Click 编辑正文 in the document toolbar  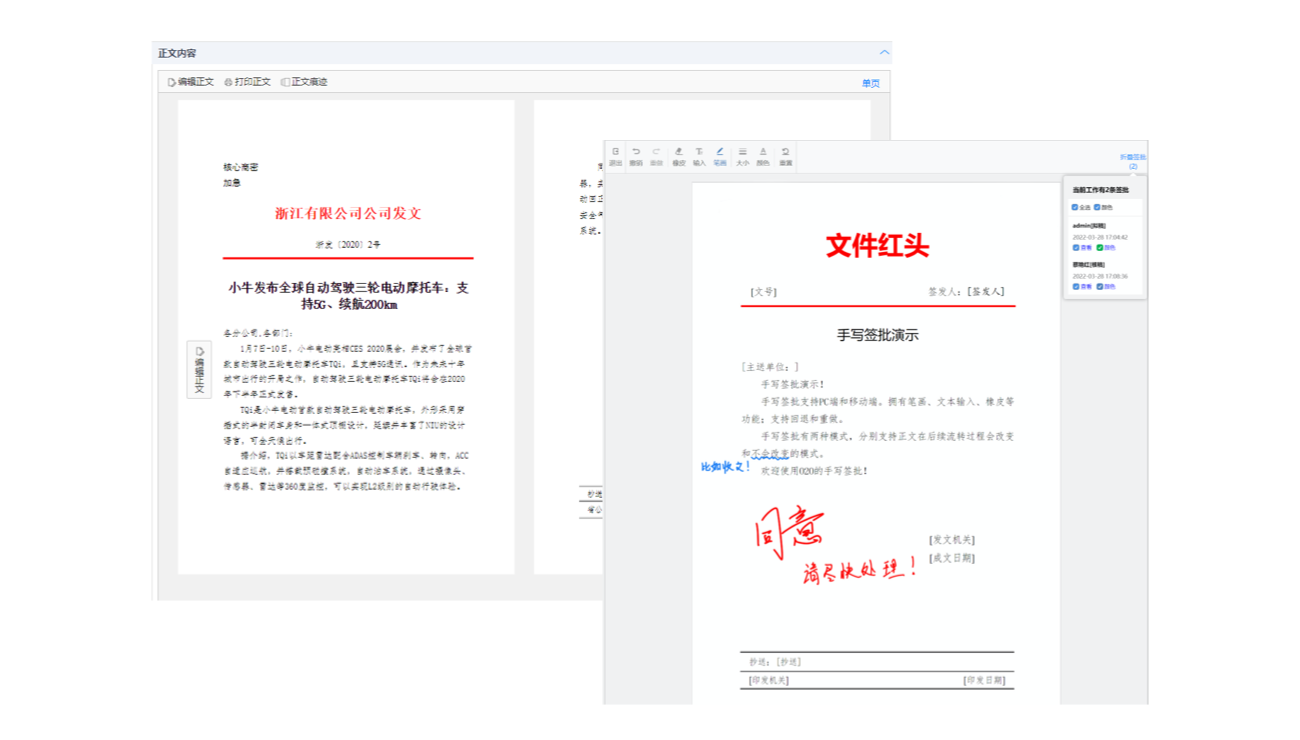coord(191,82)
